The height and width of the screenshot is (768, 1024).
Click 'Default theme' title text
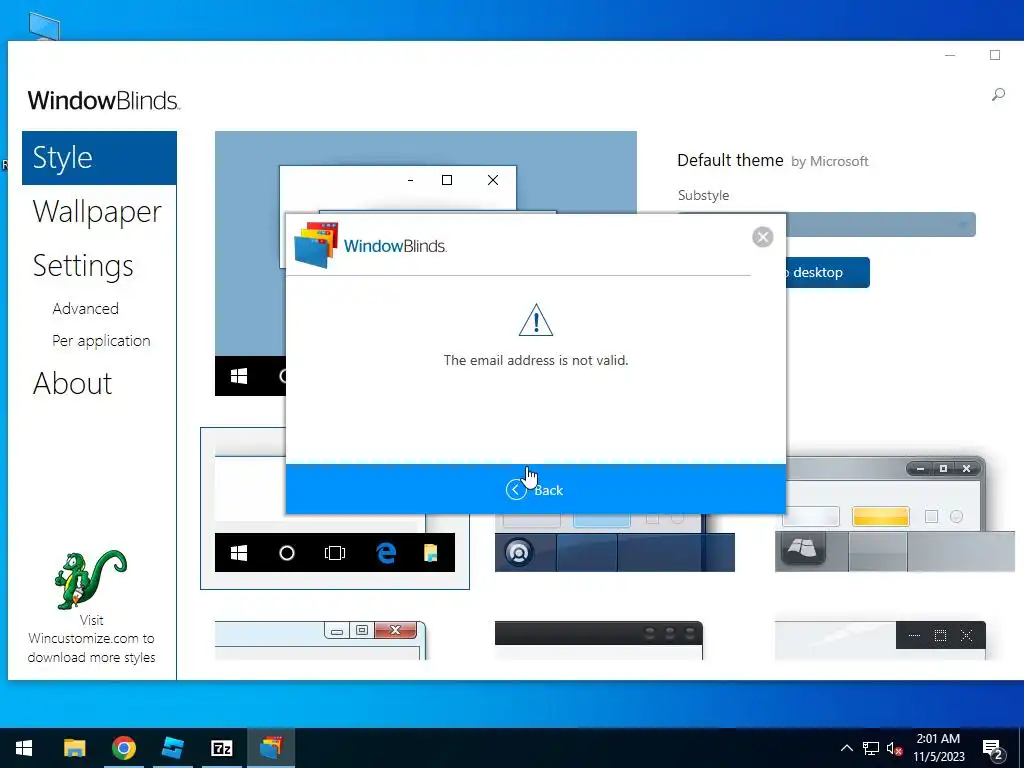[730, 160]
